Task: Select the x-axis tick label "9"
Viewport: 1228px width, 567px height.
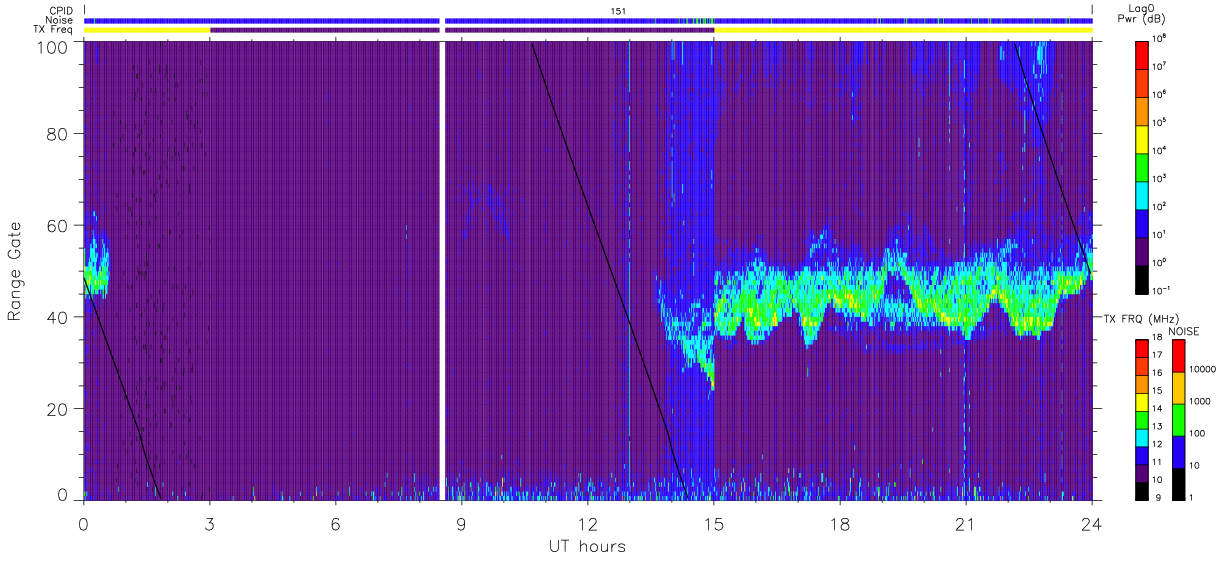Action: (461, 523)
